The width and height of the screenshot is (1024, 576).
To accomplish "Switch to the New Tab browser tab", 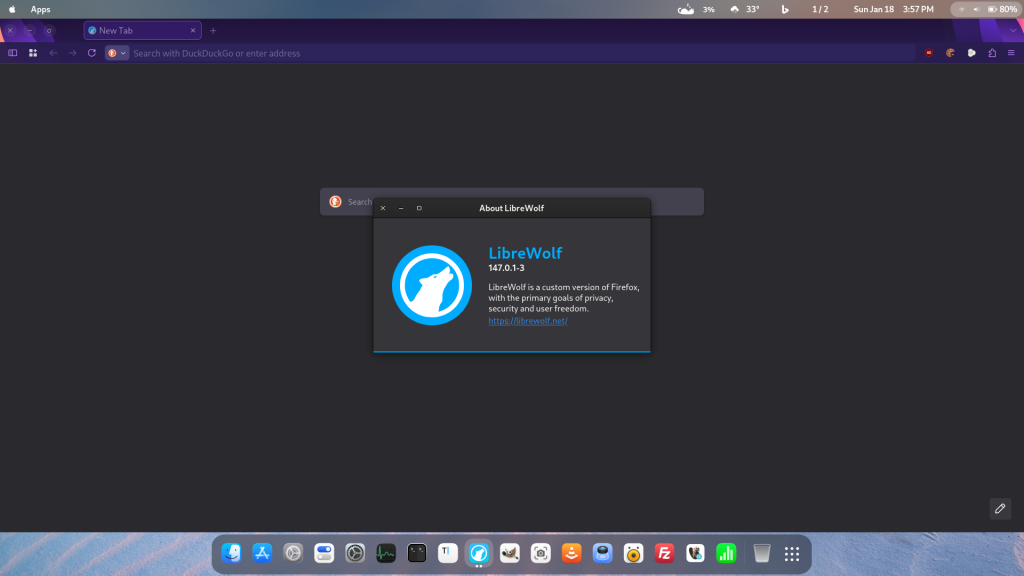I will click(140, 30).
